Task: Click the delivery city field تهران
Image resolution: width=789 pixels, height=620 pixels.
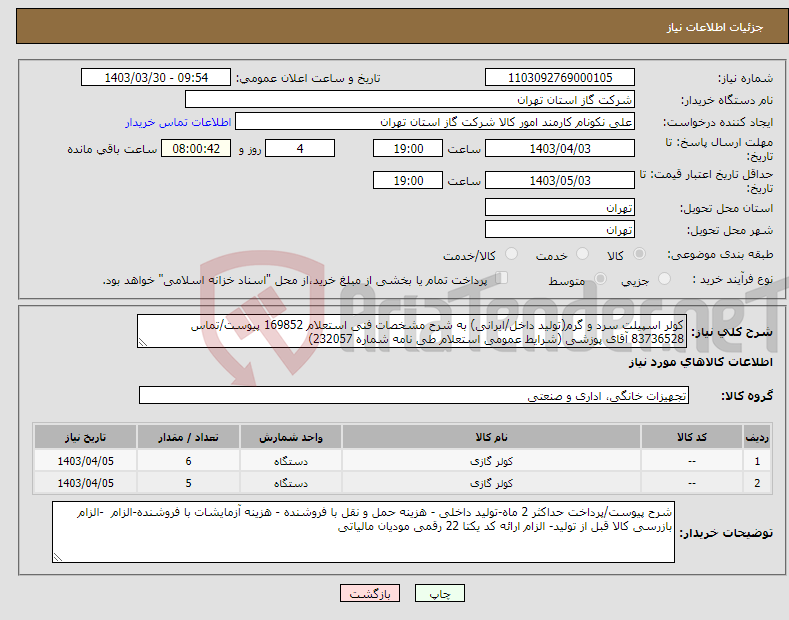Action: point(560,229)
